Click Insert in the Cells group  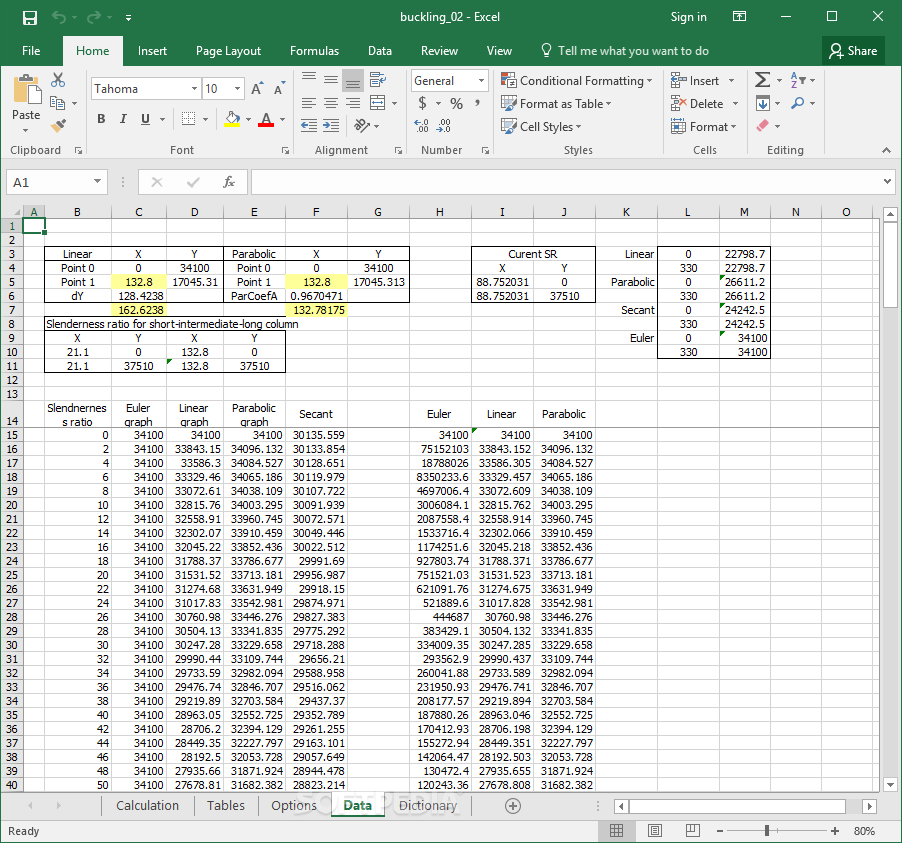click(x=702, y=81)
